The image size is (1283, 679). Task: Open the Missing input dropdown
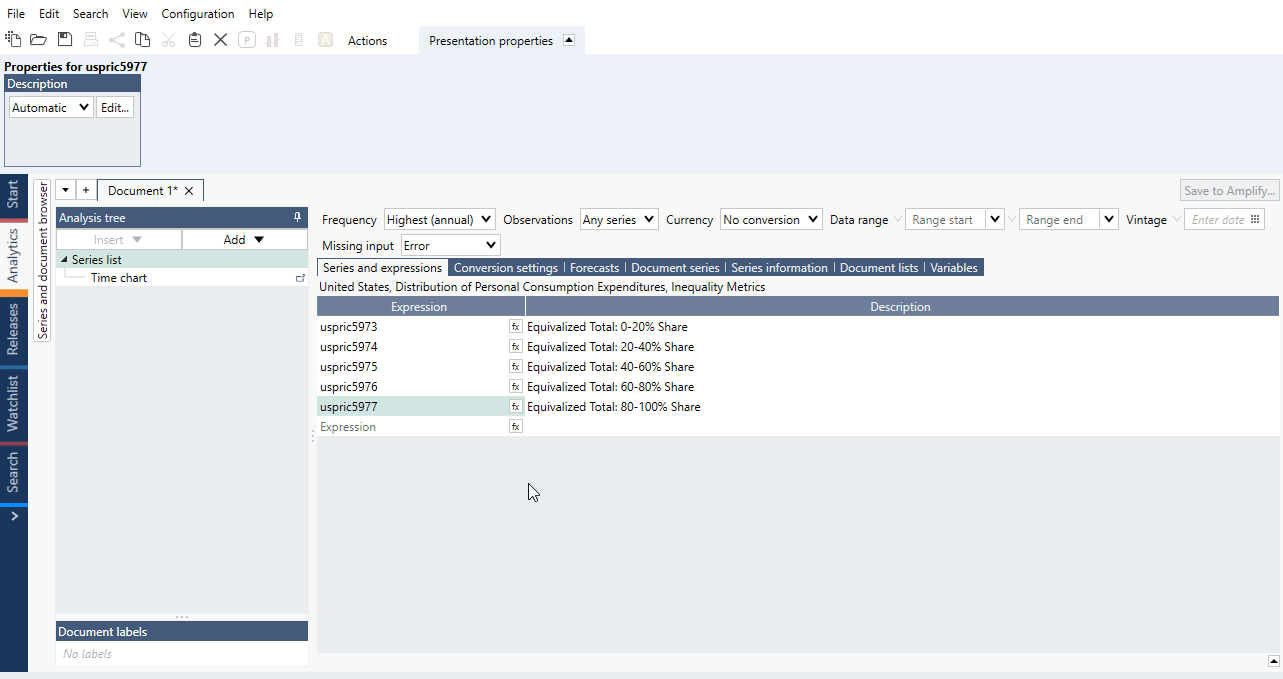[450, 245]
